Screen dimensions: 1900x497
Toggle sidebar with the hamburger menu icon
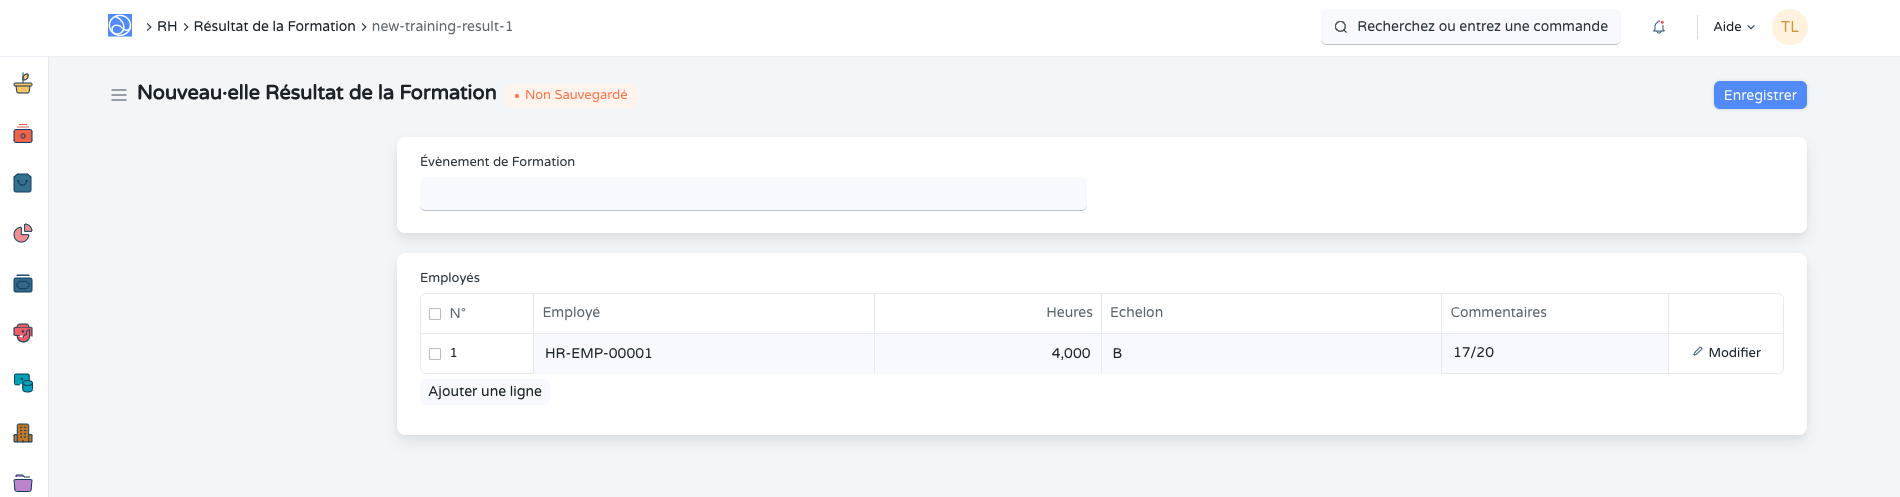pos(118,95)
